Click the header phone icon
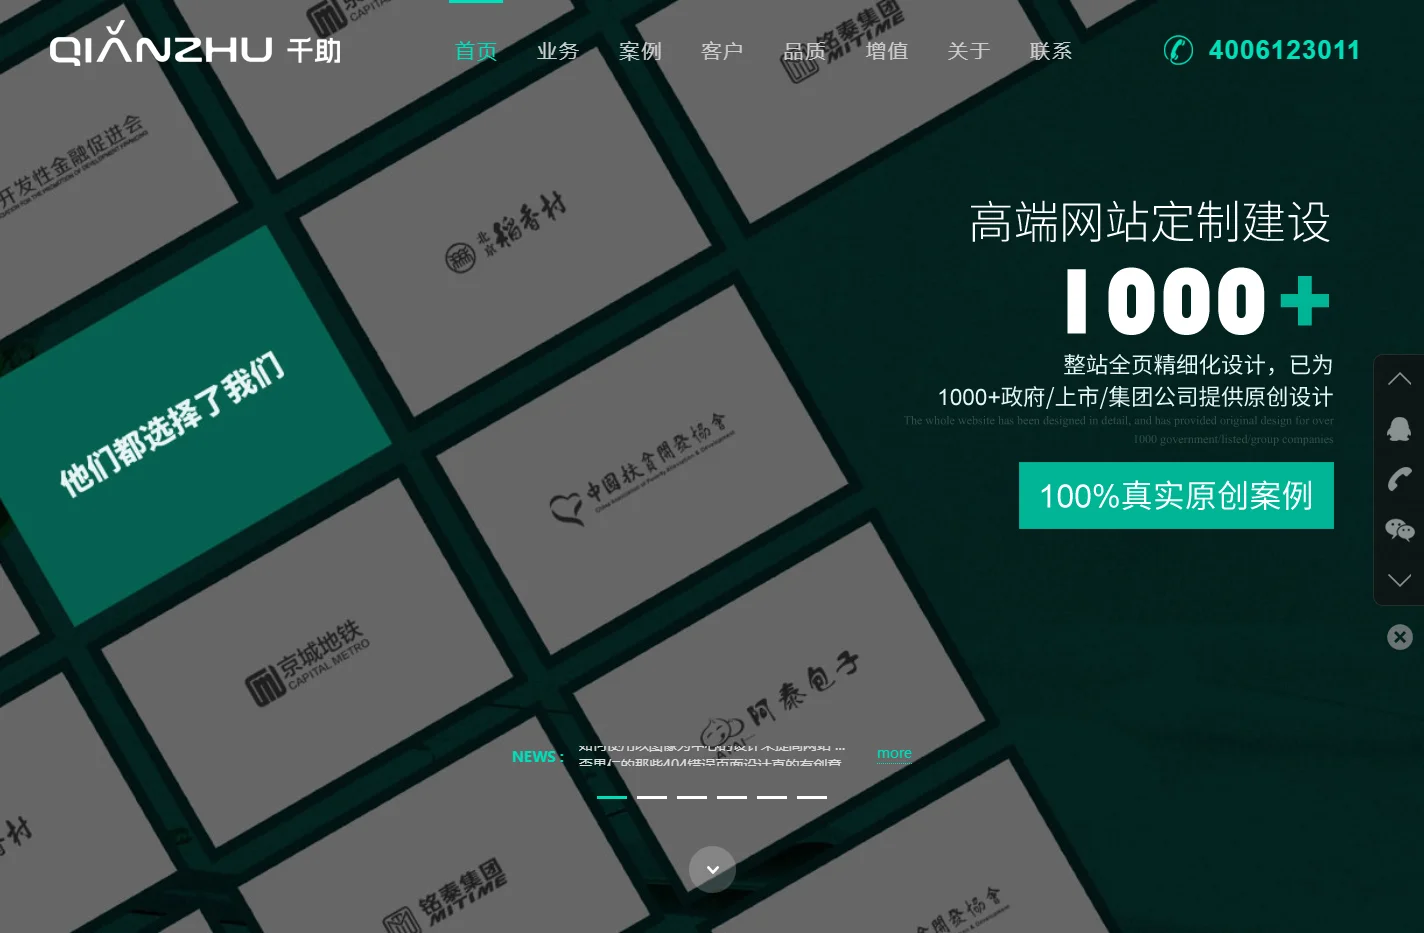Screen dimensions: 1424x933 (1178, 50)
